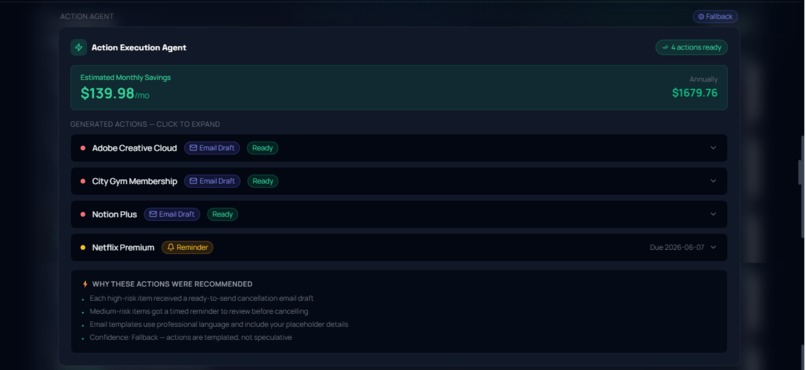Click the Confidence: Fallback bullet
Screen dimensions: 806x370
pos(191,338)
